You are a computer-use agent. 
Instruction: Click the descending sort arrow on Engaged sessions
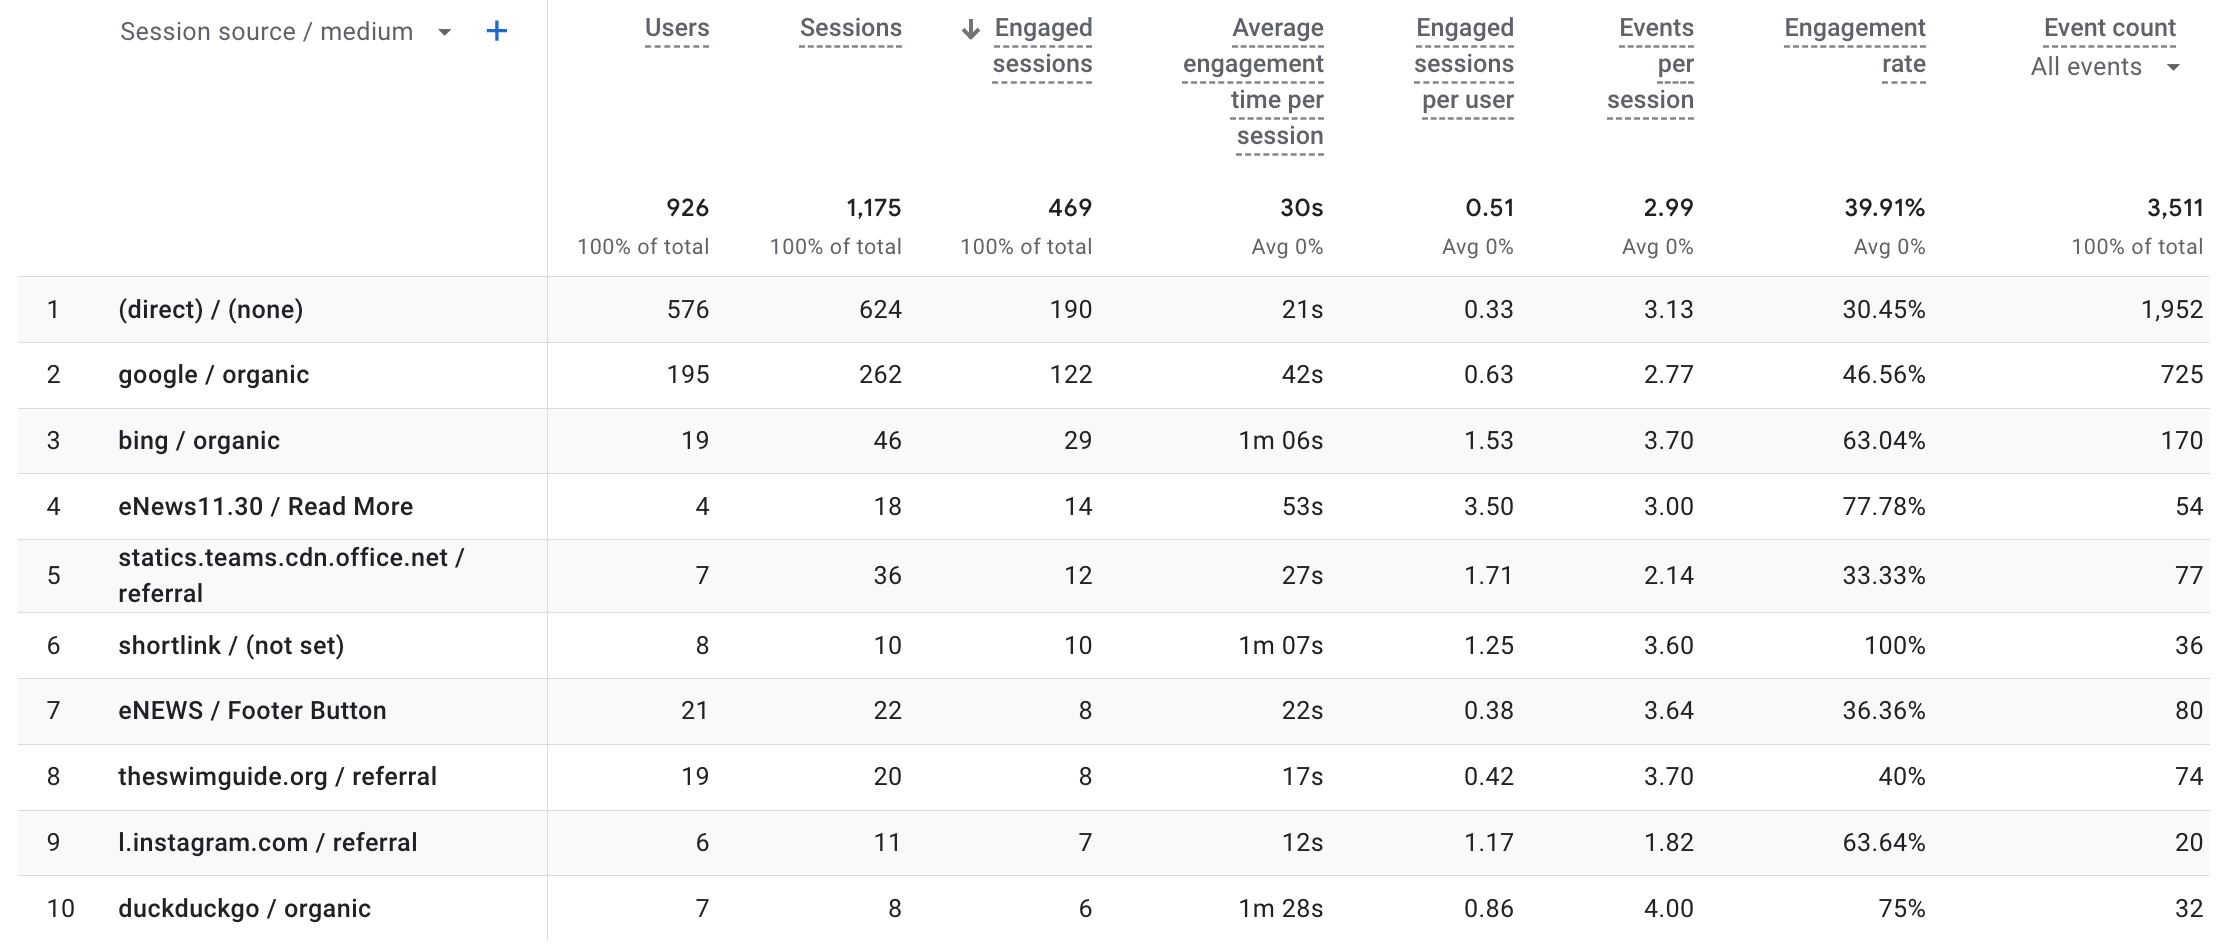point(970,30)
